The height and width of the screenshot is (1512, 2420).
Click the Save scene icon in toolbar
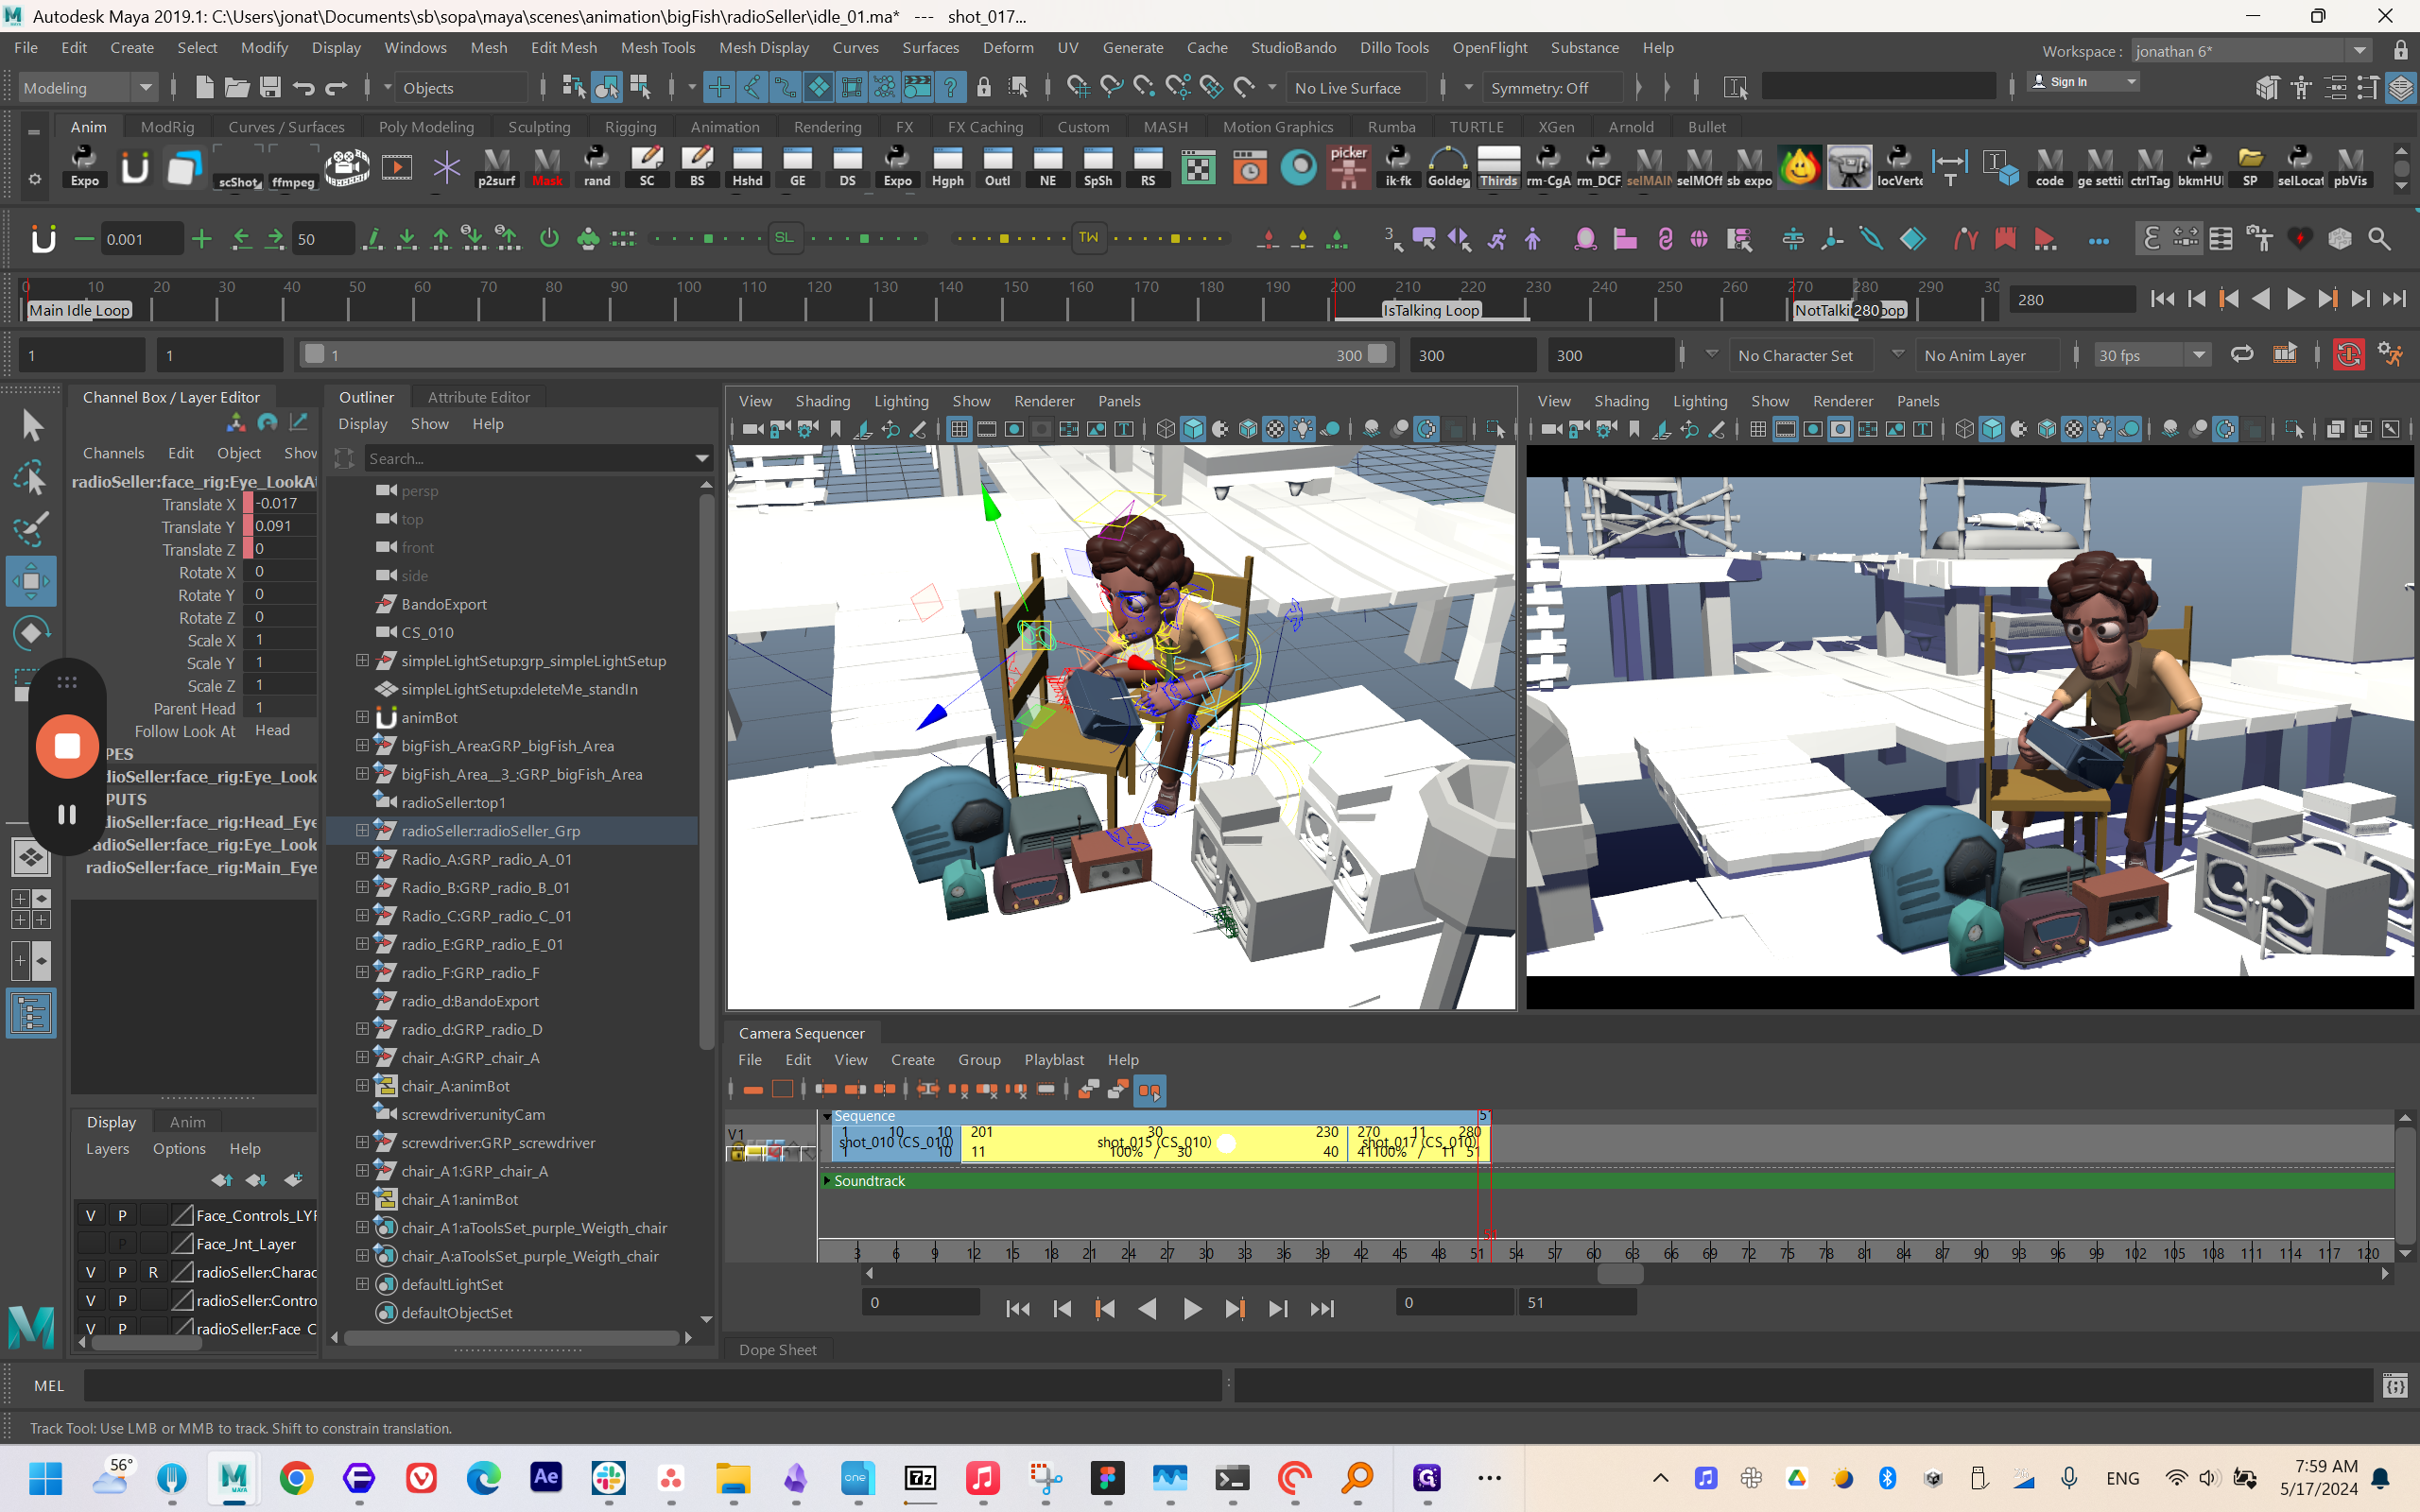tap(270, 88)
